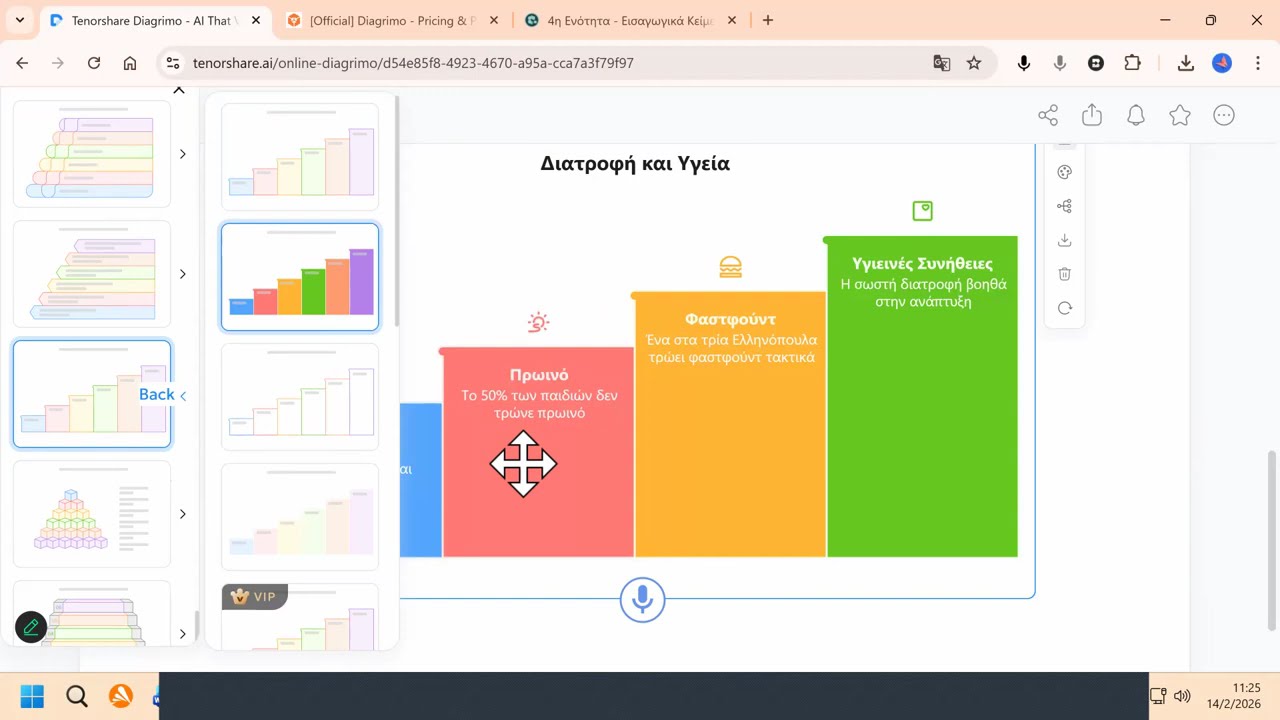Open the color palette theme tool
The height and width of the screenshot is (720, 1280).
tap(1064, 172)
